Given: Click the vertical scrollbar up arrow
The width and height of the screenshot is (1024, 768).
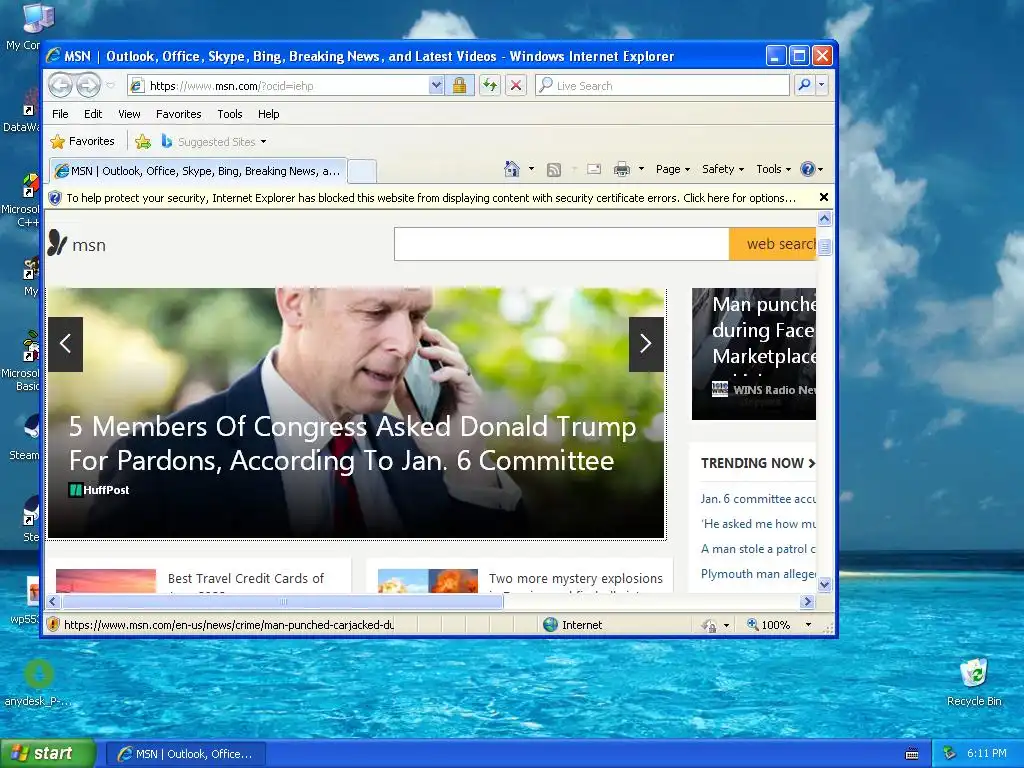Looking at the screenshot, I should click(x=824, y=219).
